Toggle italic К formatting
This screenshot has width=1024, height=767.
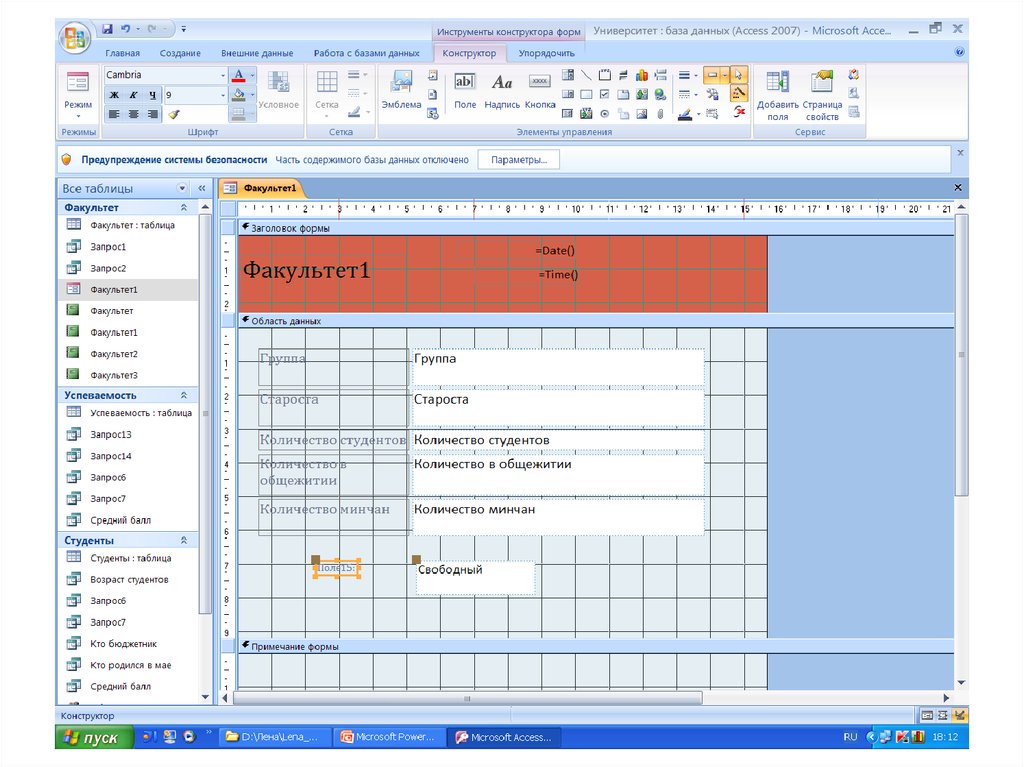(x=133, y=95)
